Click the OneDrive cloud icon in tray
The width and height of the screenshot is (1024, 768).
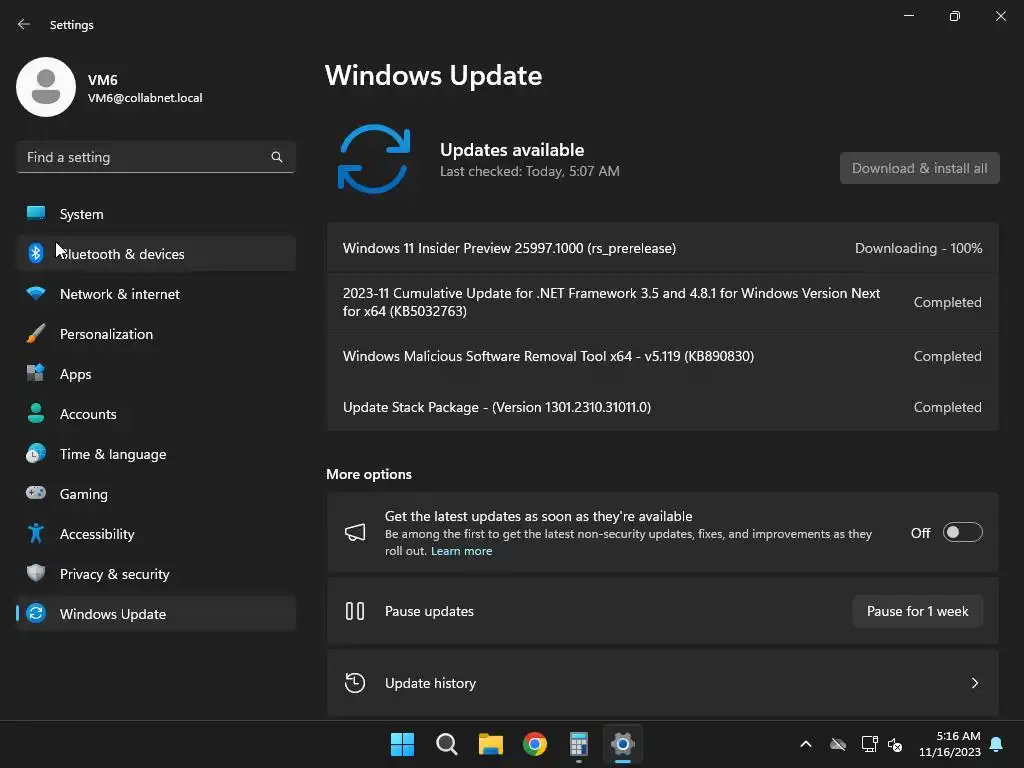click(x=838, y=744)
